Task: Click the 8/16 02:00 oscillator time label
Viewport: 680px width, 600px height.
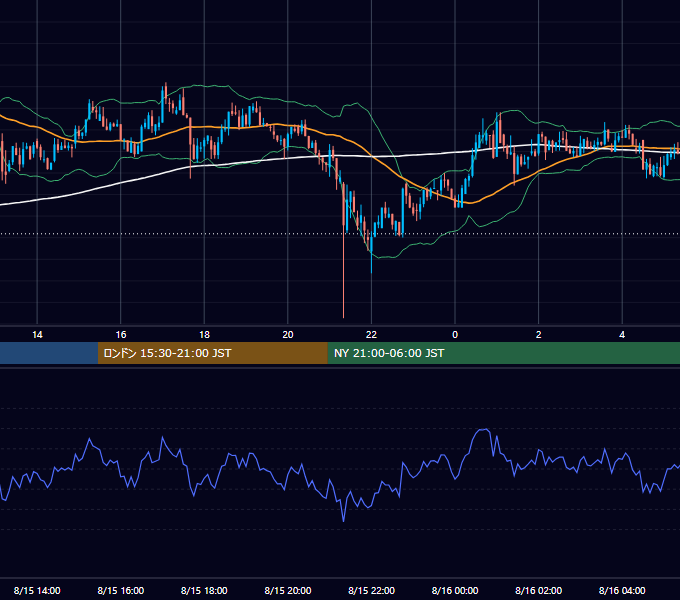Action: coord(538,590)
